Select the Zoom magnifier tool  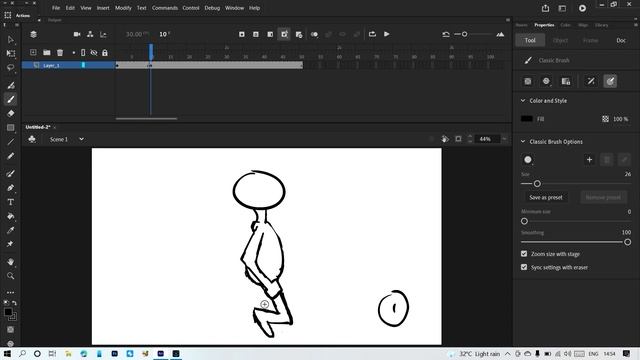coord(11,276)
